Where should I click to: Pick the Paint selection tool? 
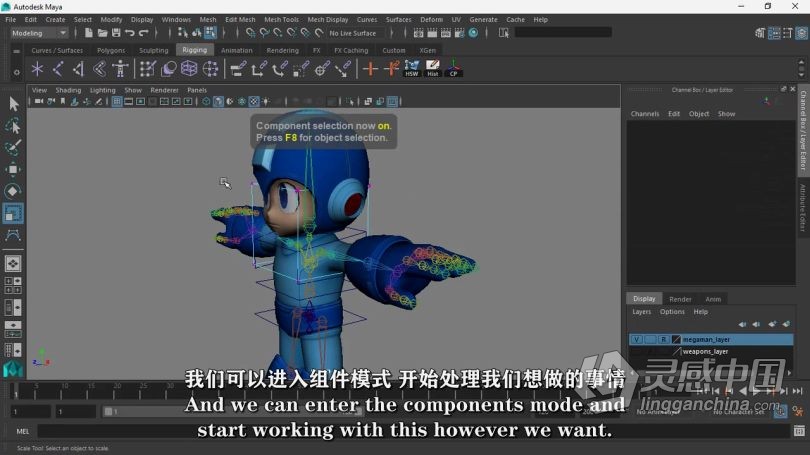pyautogui.click(x=13, y=147)
